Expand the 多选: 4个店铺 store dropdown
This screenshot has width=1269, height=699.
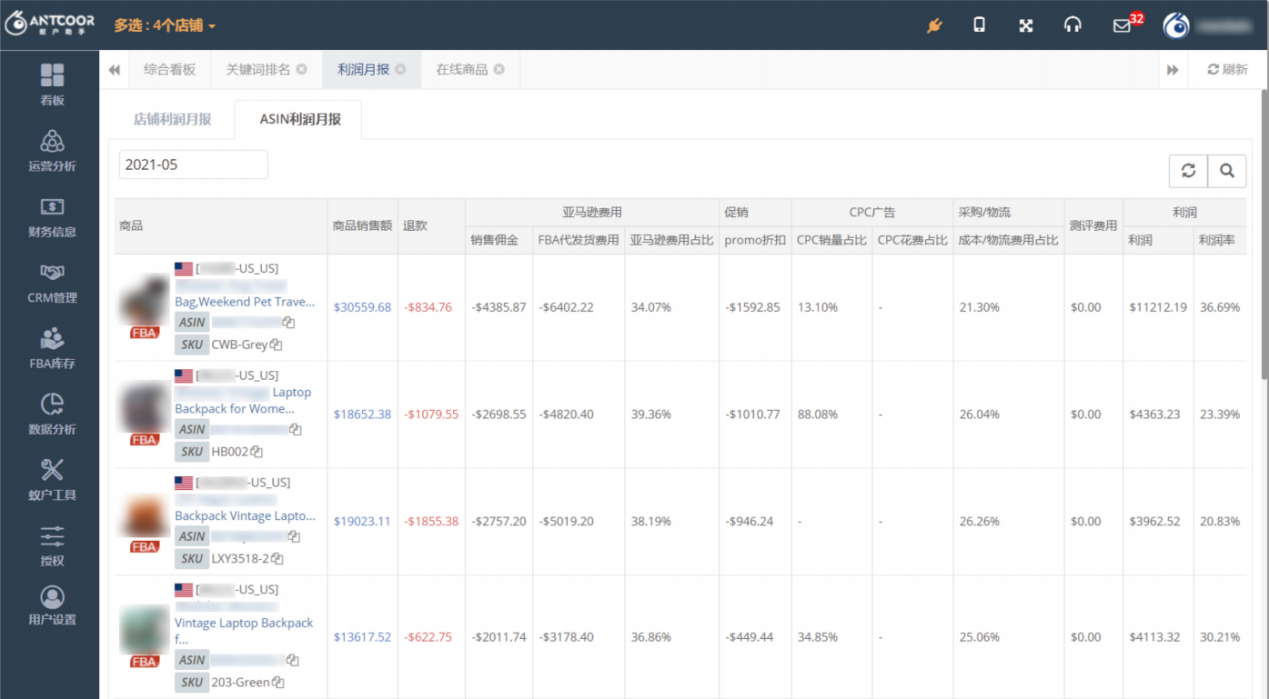click(164, 25)
